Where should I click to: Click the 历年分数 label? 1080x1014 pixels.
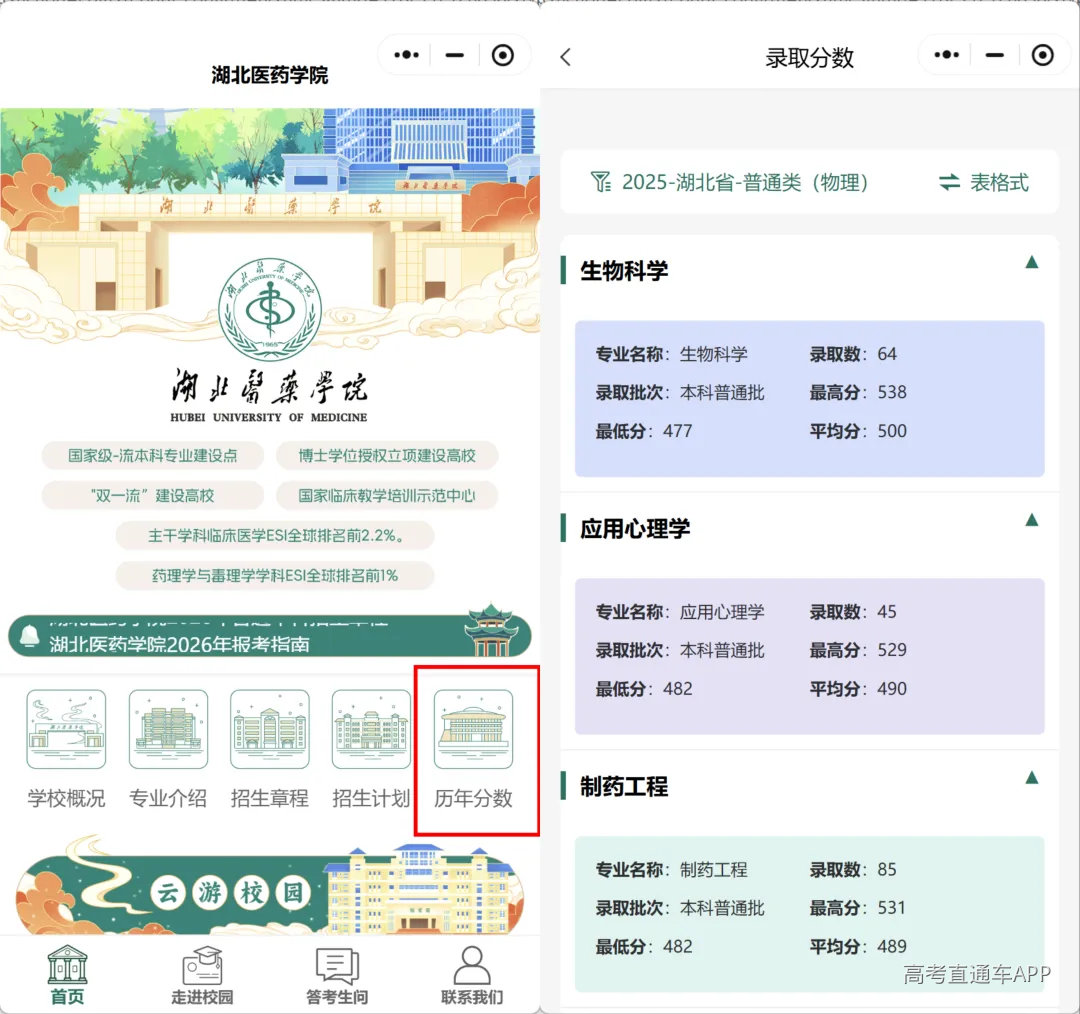(x=473, y=798)
